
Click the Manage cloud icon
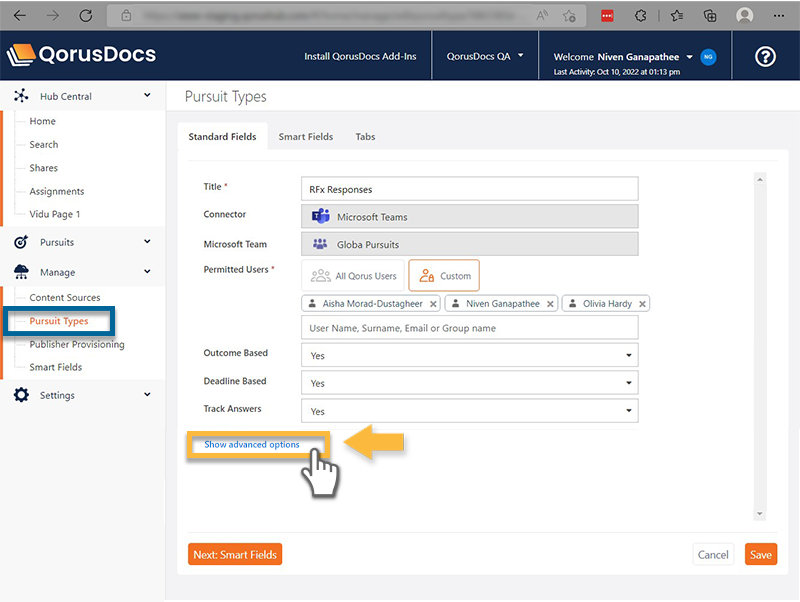point(21,272)
